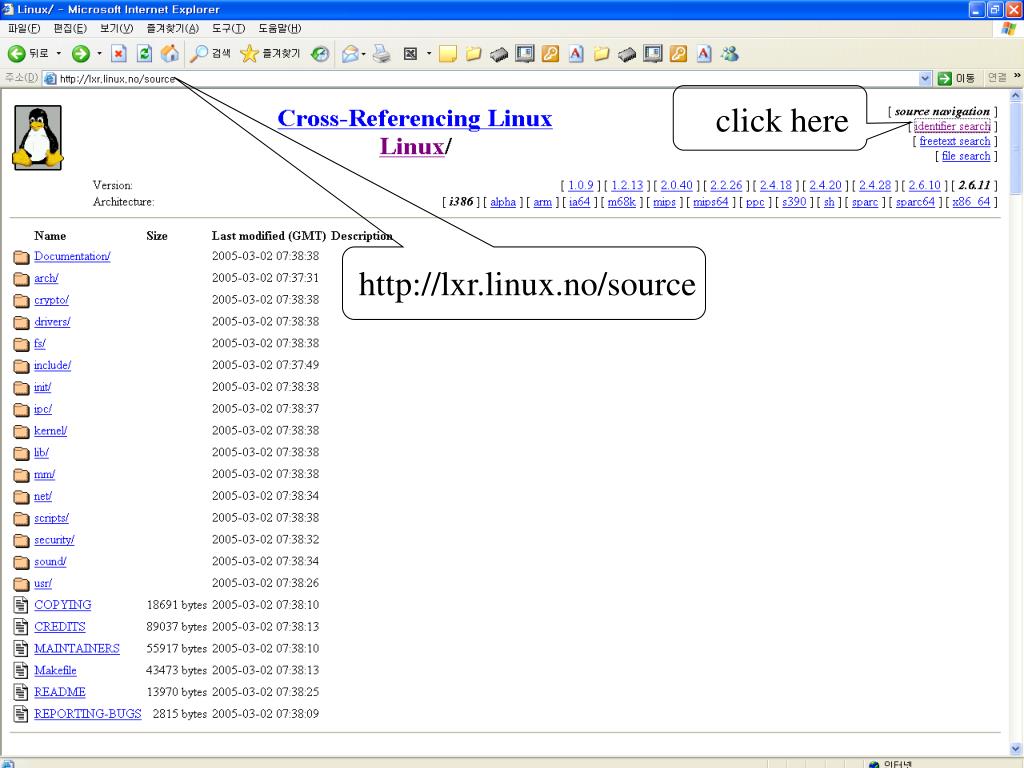The width and height of the screenshot is (1024, 768).
Task: Open the 파일(F) menu
Action: [x=24, y=28]
